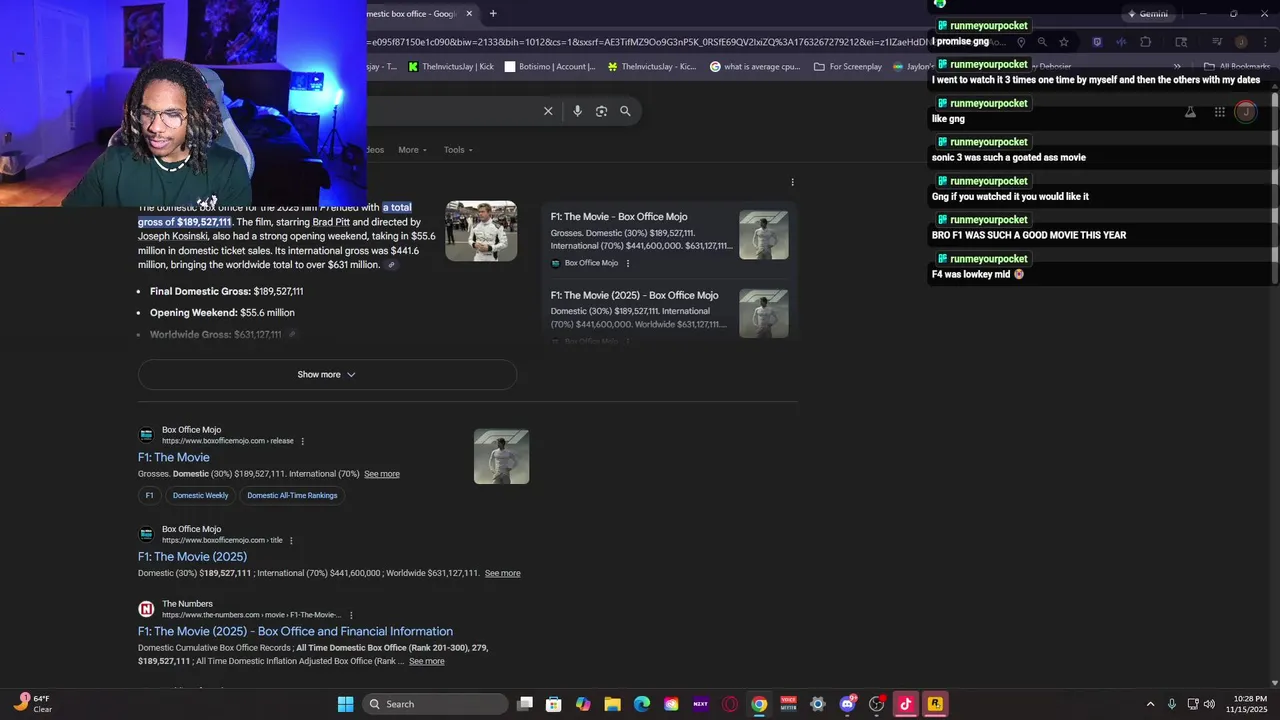Open the AI overview three-dot options
Viewport: 1280px width, 720px height.
point(792,182)
